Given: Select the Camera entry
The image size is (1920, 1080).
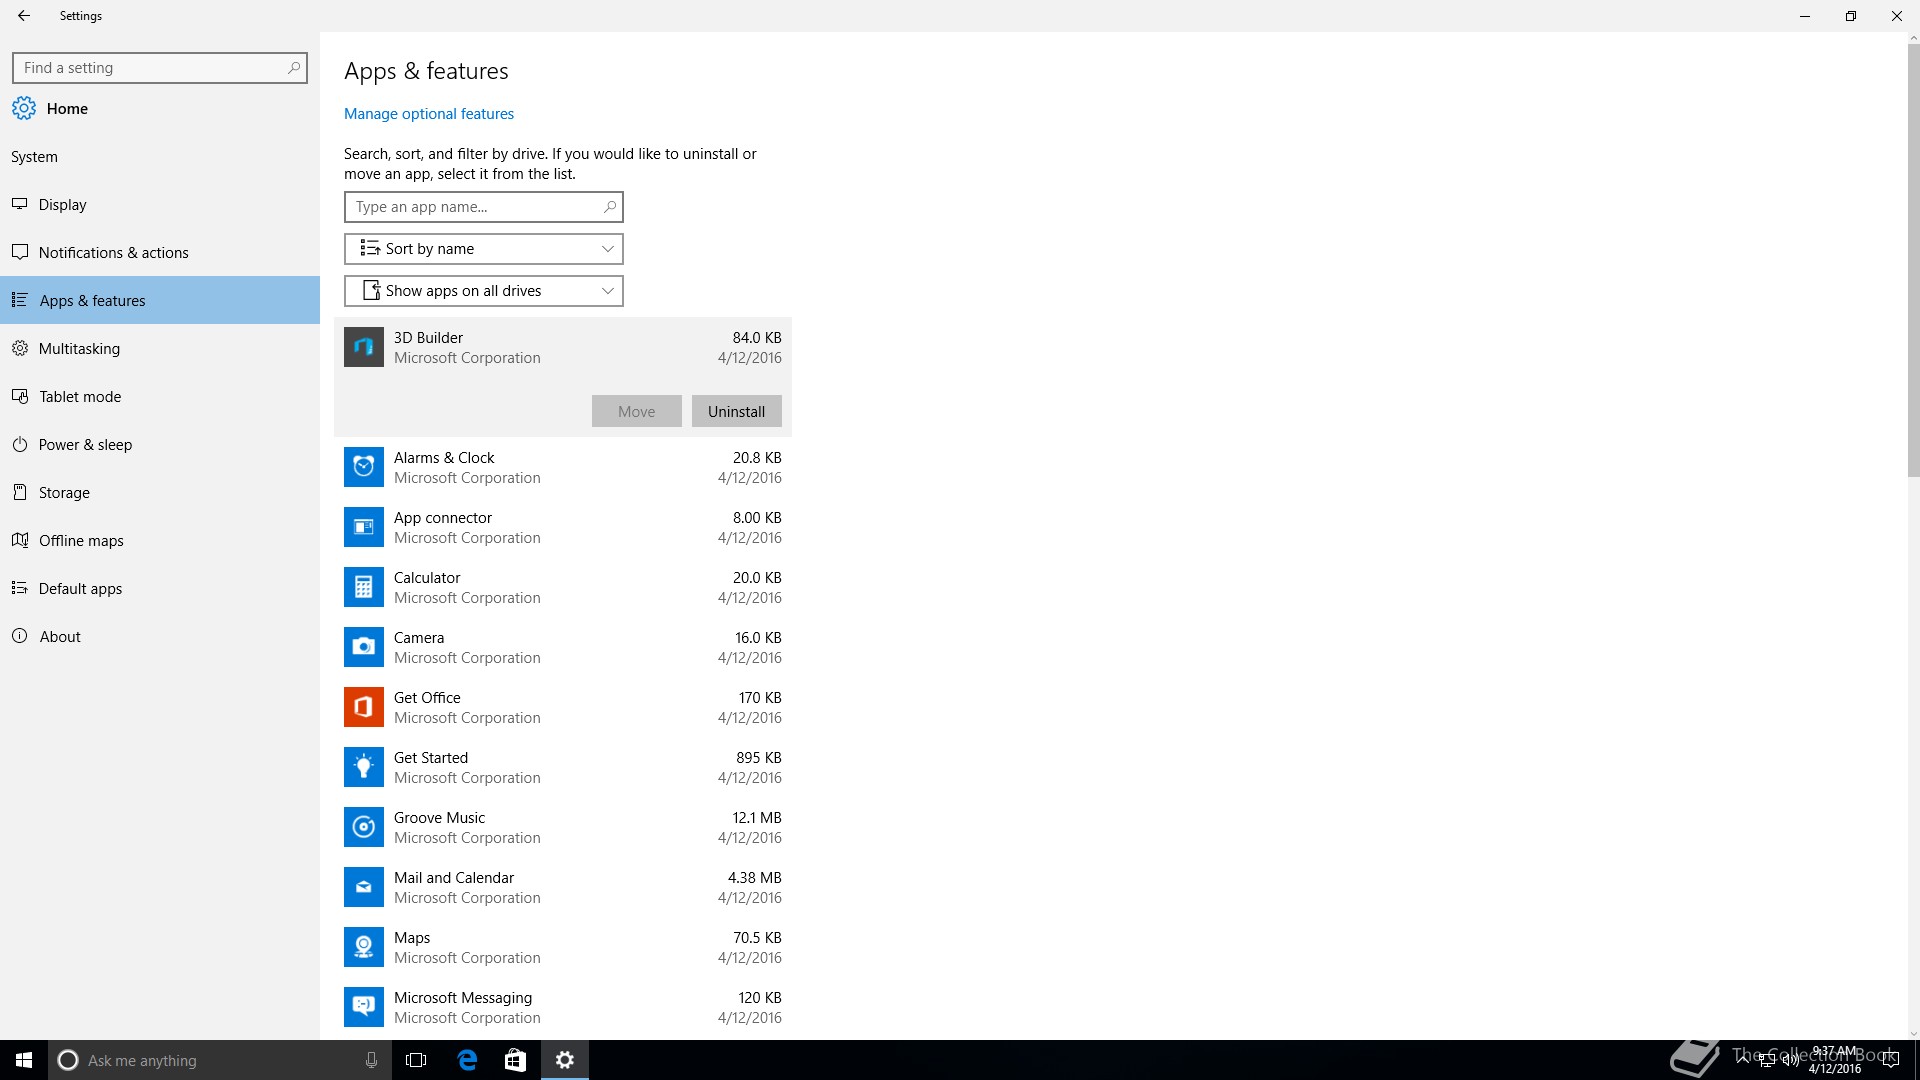Looking at the screenshot, I should (563, 647).
